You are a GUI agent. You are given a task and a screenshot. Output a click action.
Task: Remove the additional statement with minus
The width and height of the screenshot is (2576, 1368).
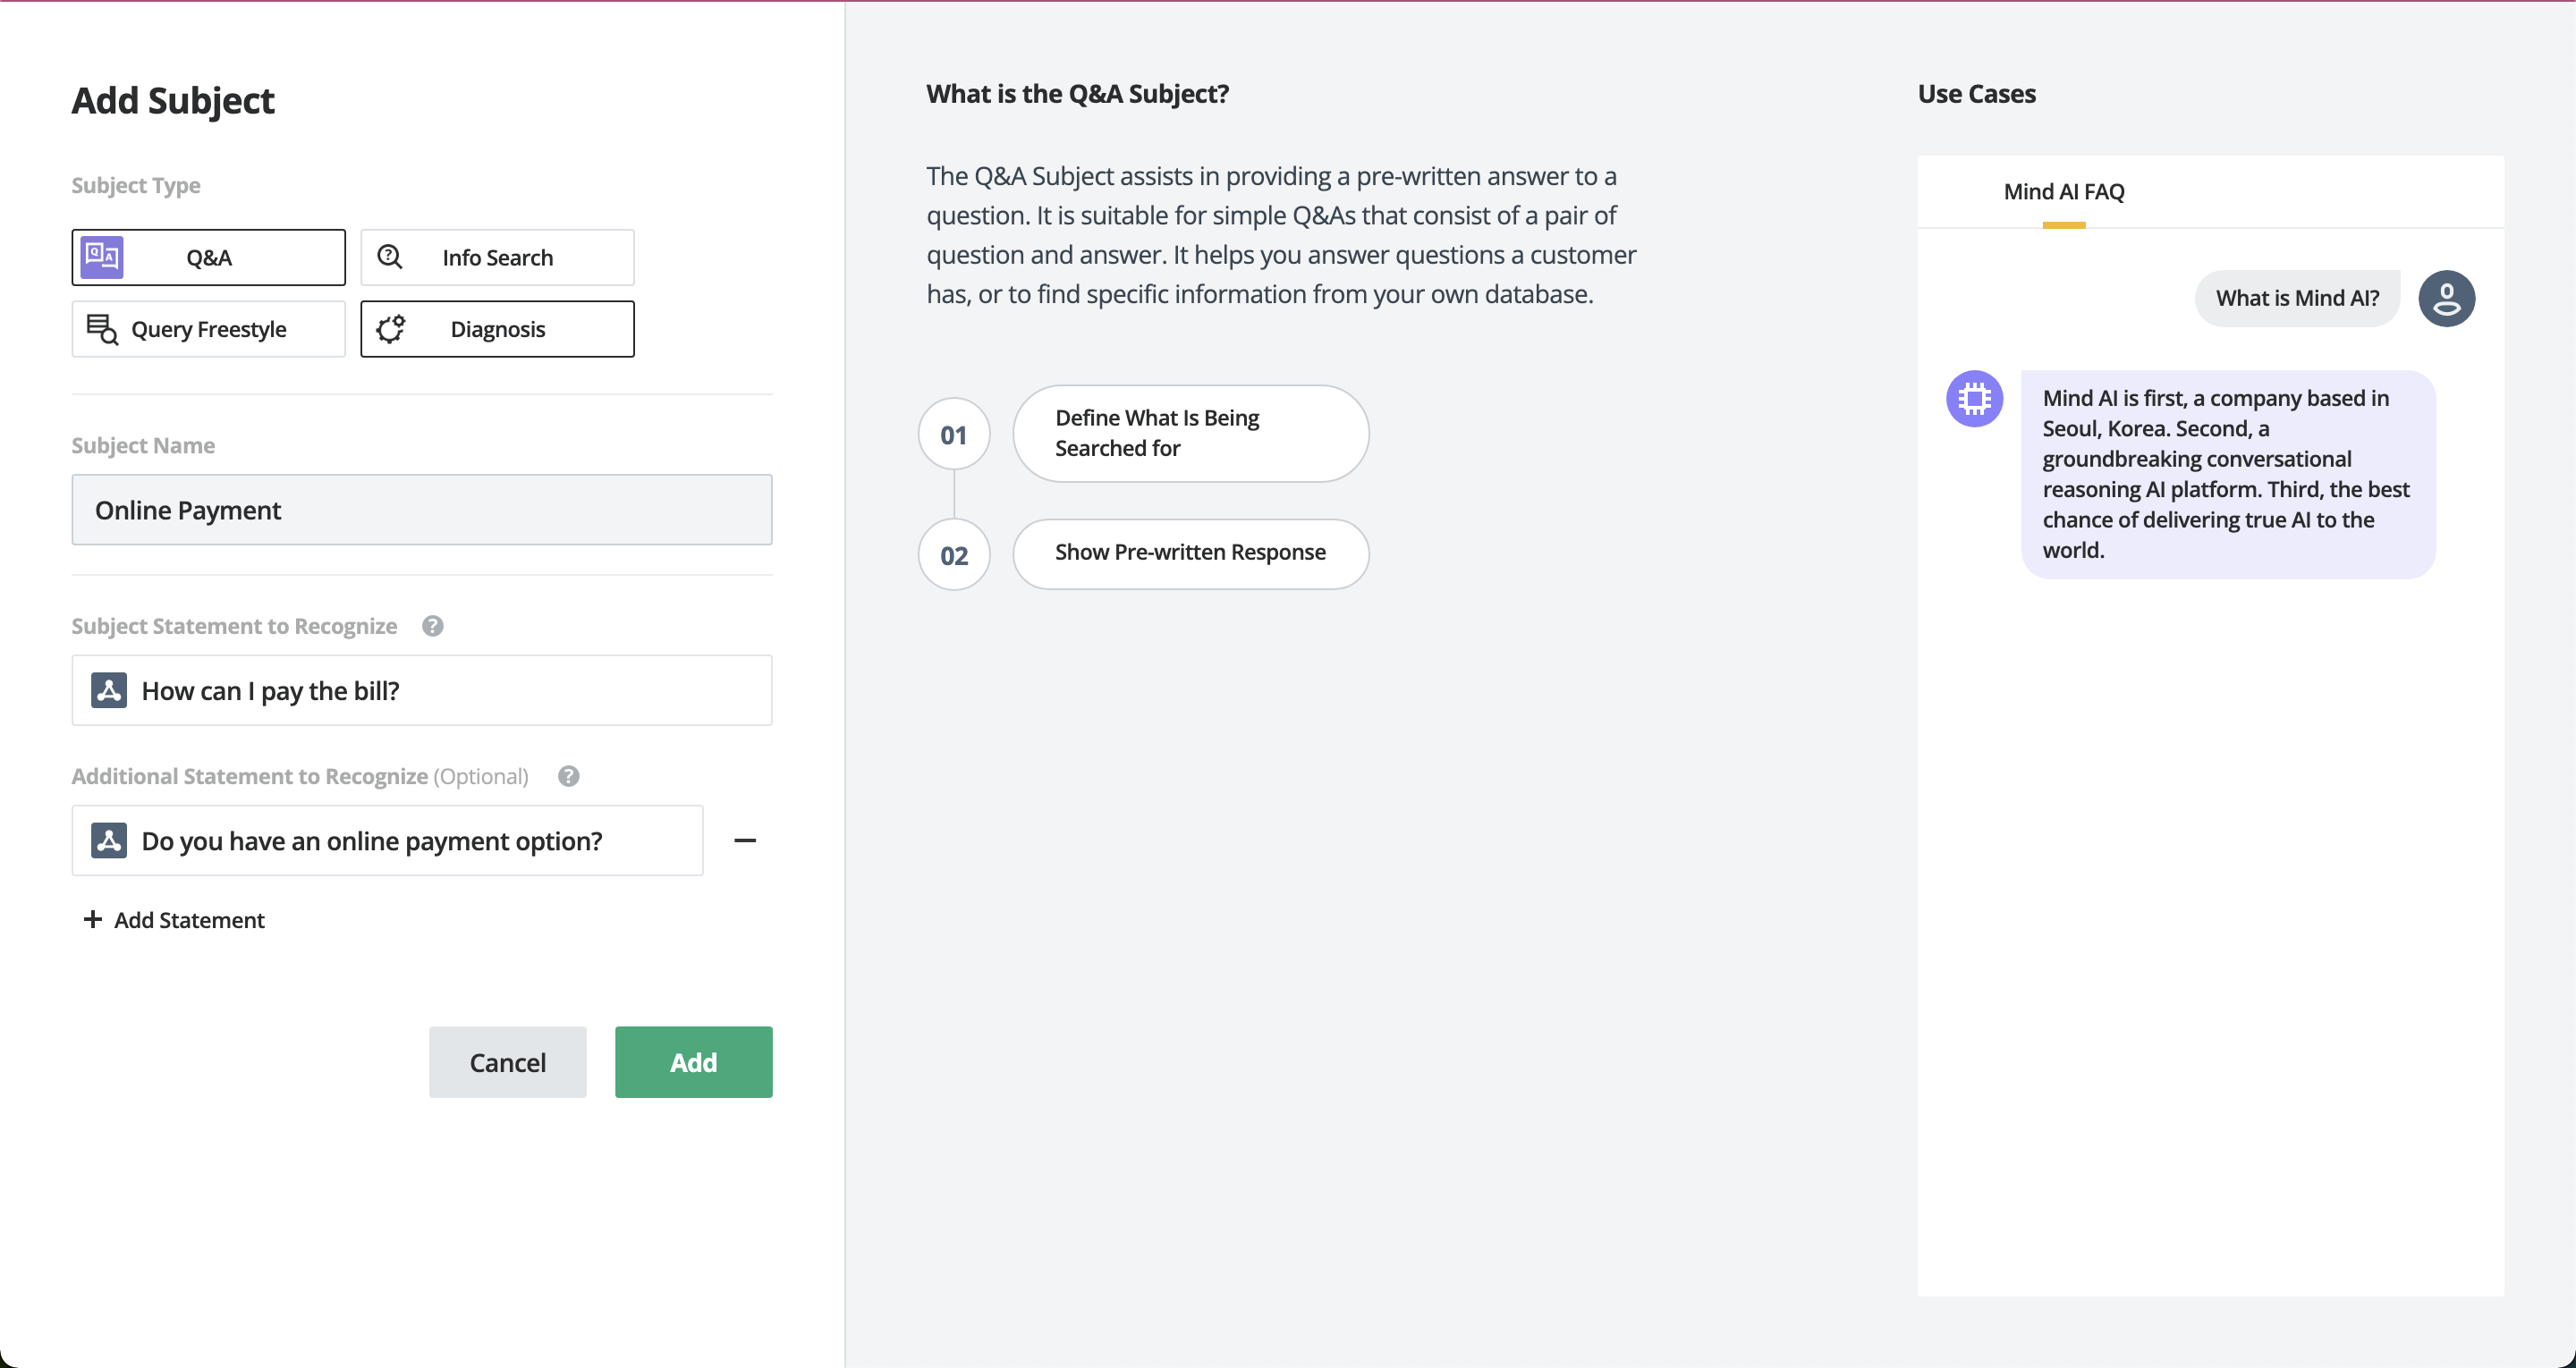(x=745, y=841)
